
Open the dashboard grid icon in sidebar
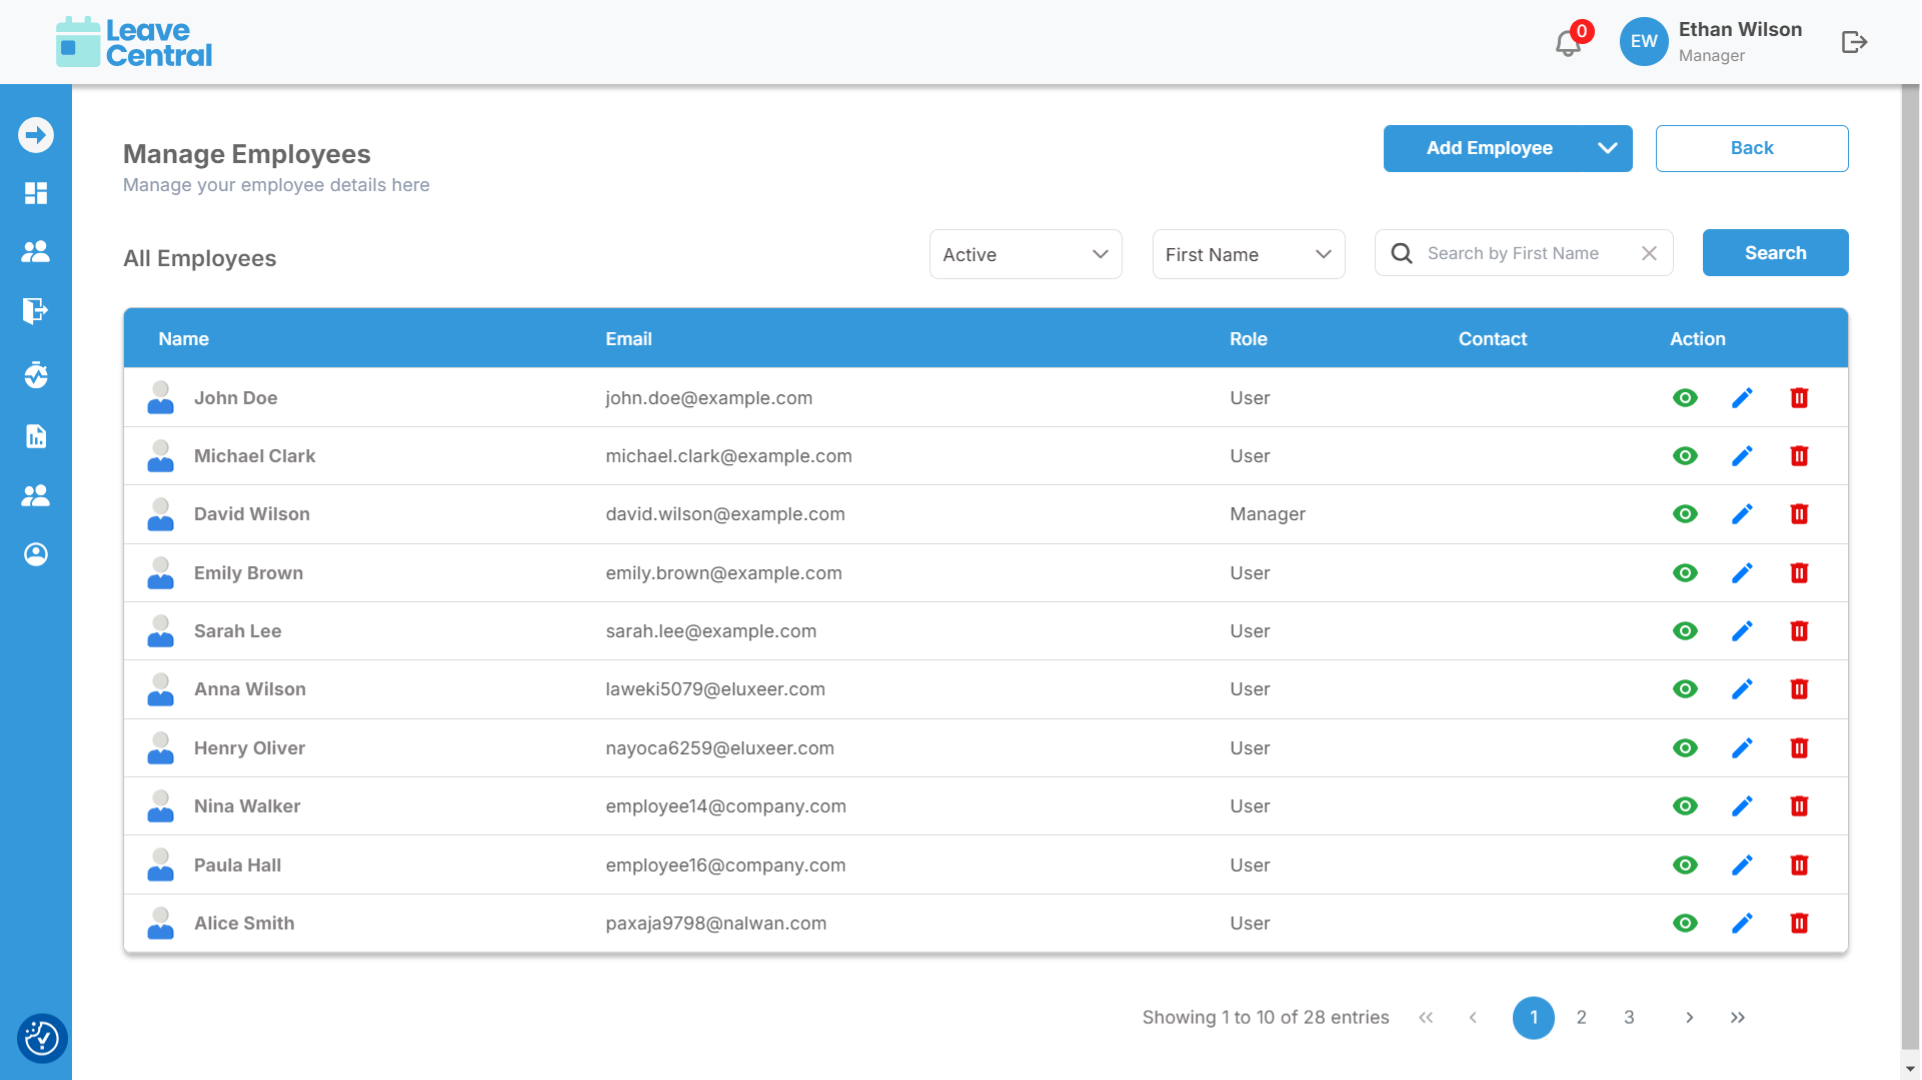36,193
